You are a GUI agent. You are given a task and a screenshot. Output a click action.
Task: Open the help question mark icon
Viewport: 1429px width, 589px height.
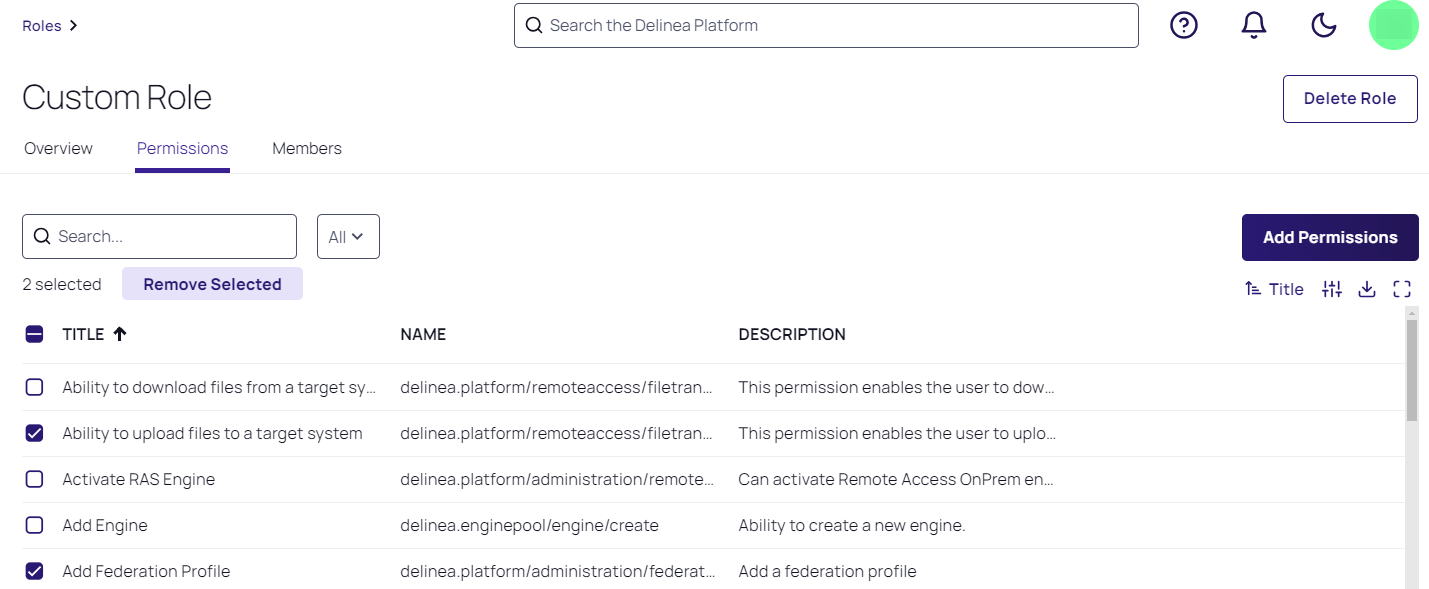(x=1184, y=26)
